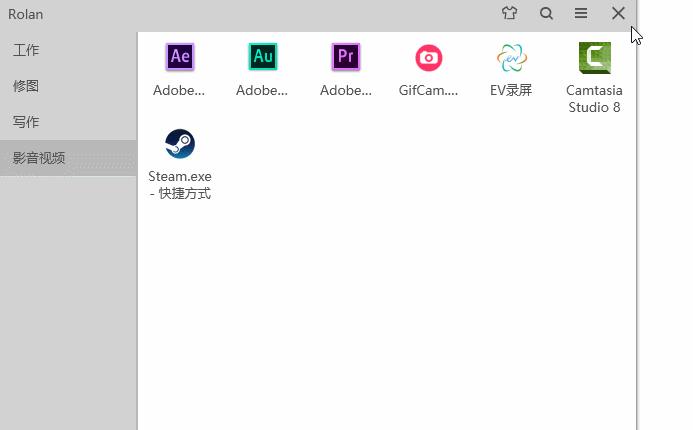Select the 影音视频 group

69,158
